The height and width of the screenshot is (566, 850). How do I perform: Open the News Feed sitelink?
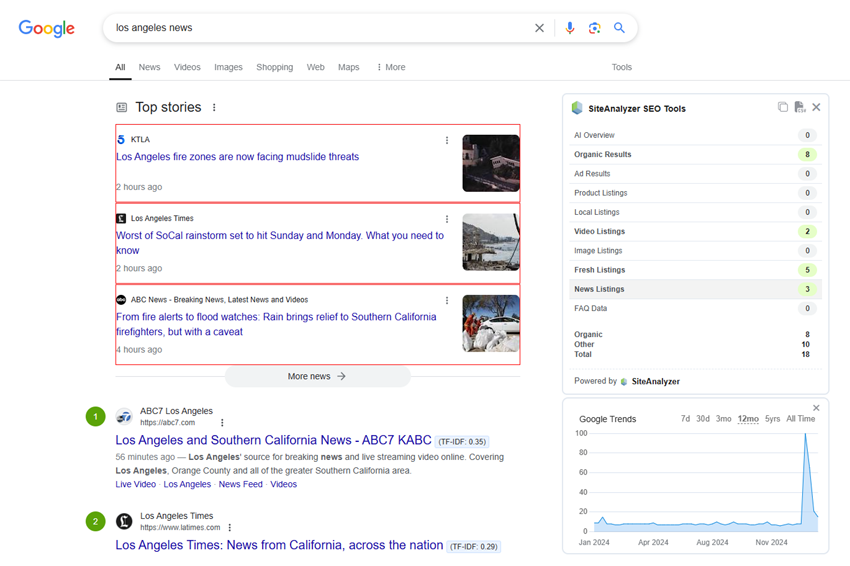(x=241, y=485)
